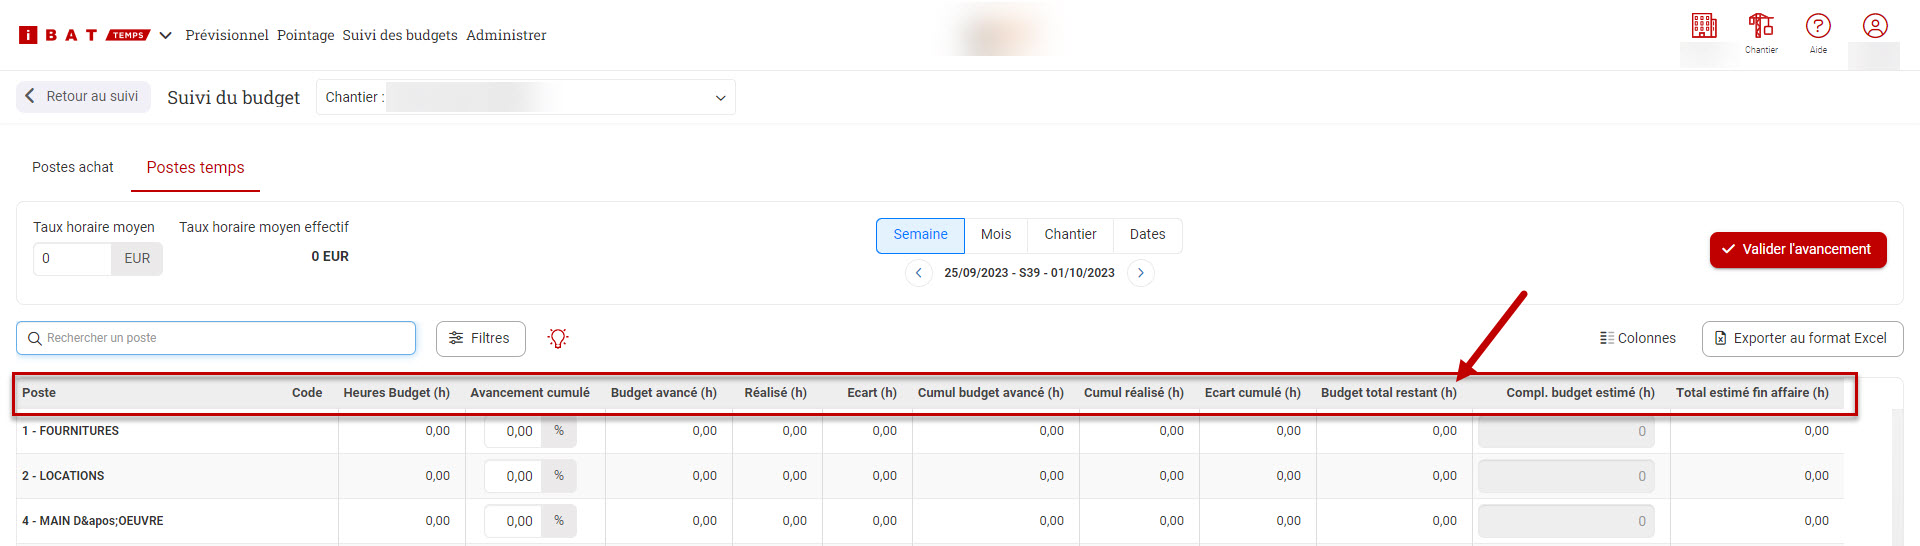Select the 1 - FOURNITURES row
Image resolution: width=1920 pixels, height=546 pixels.
(x=930, y=431)
